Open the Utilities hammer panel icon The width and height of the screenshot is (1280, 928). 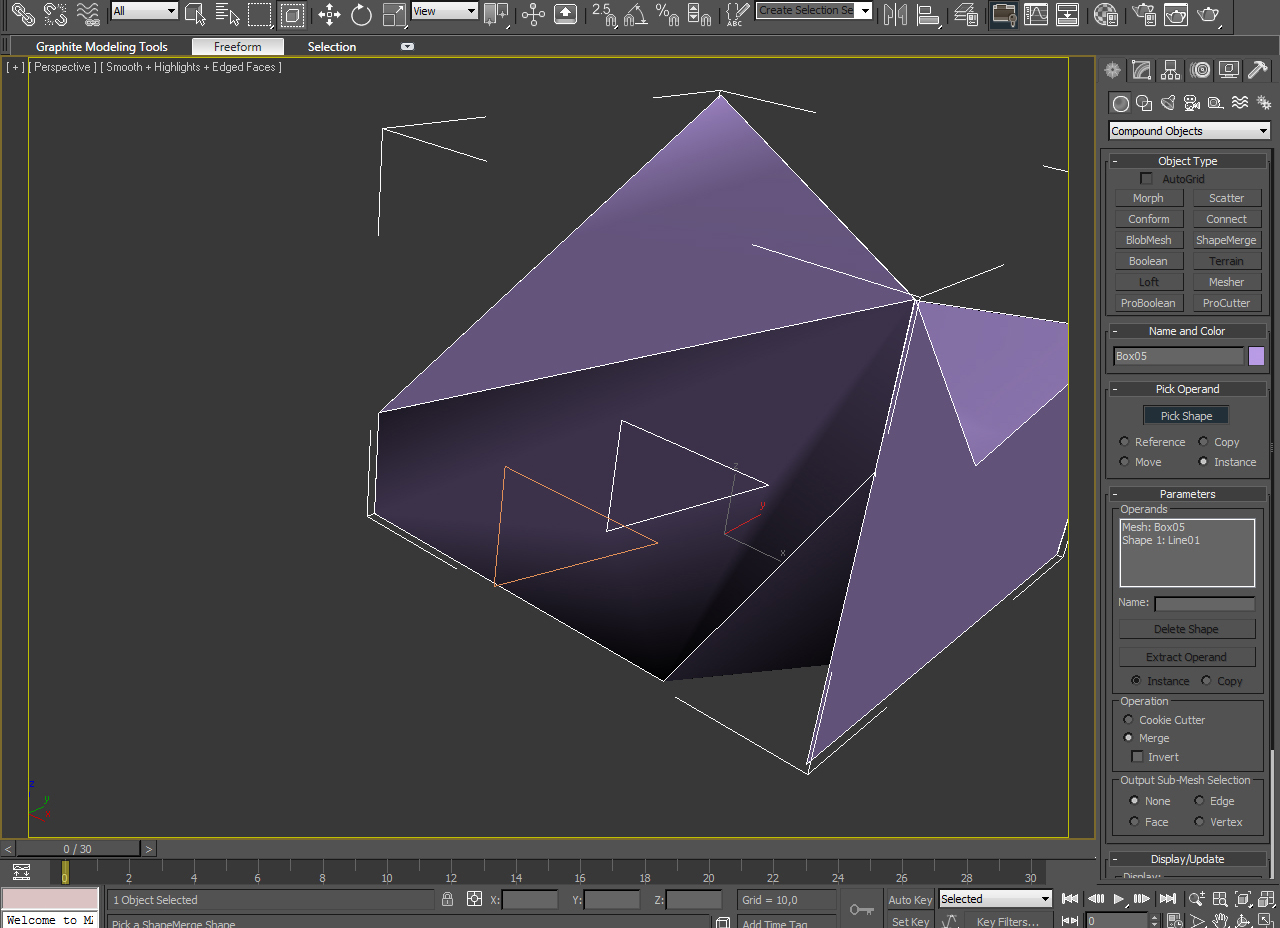tap(1258, 70)
